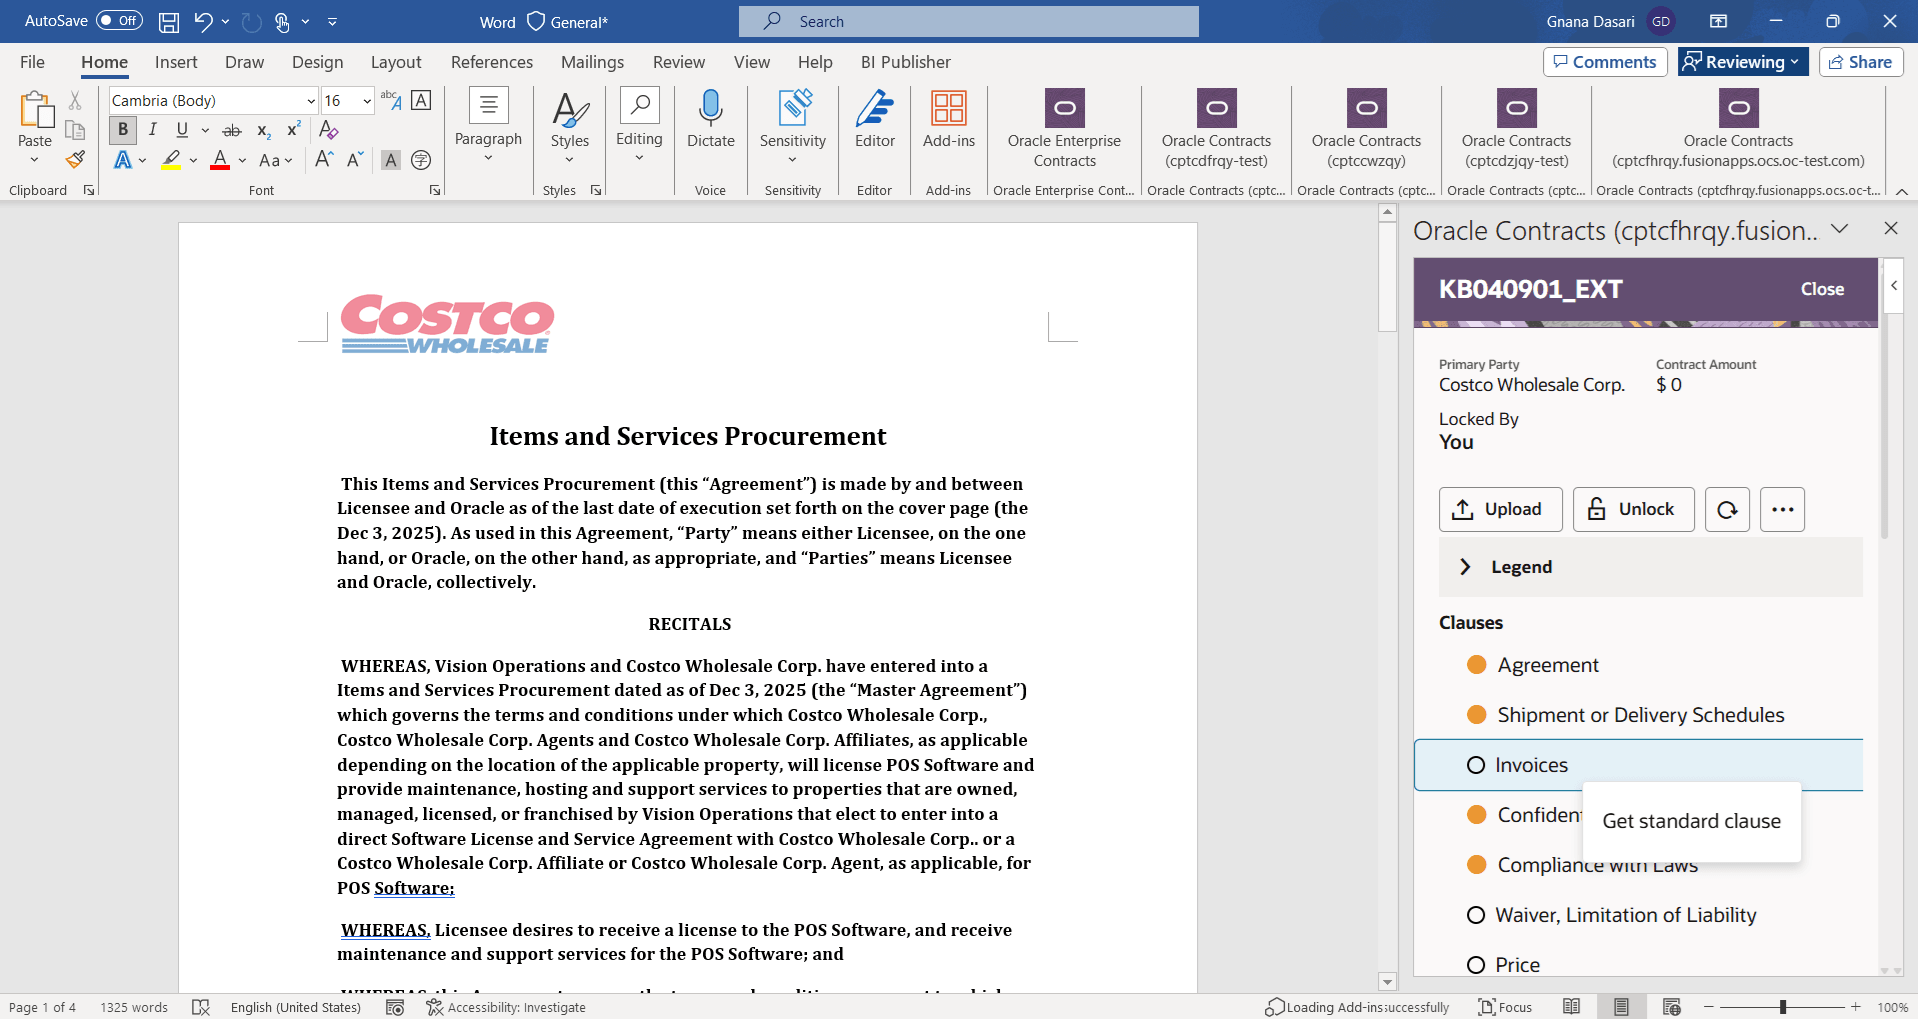Screen dimensions: 1918x1019
Task: Open more actions ellipsis in contract pane
Action: (1782, 509)
